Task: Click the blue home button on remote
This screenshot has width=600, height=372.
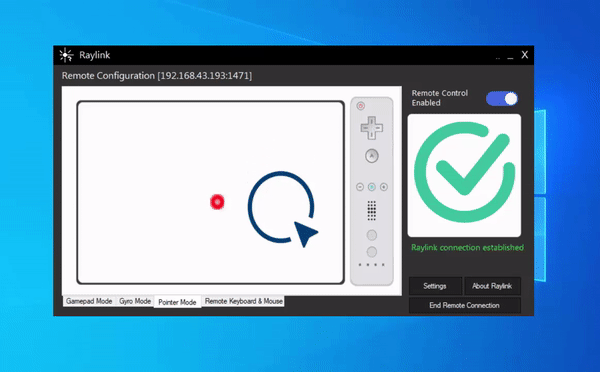Action: click(x=372, y=187)
